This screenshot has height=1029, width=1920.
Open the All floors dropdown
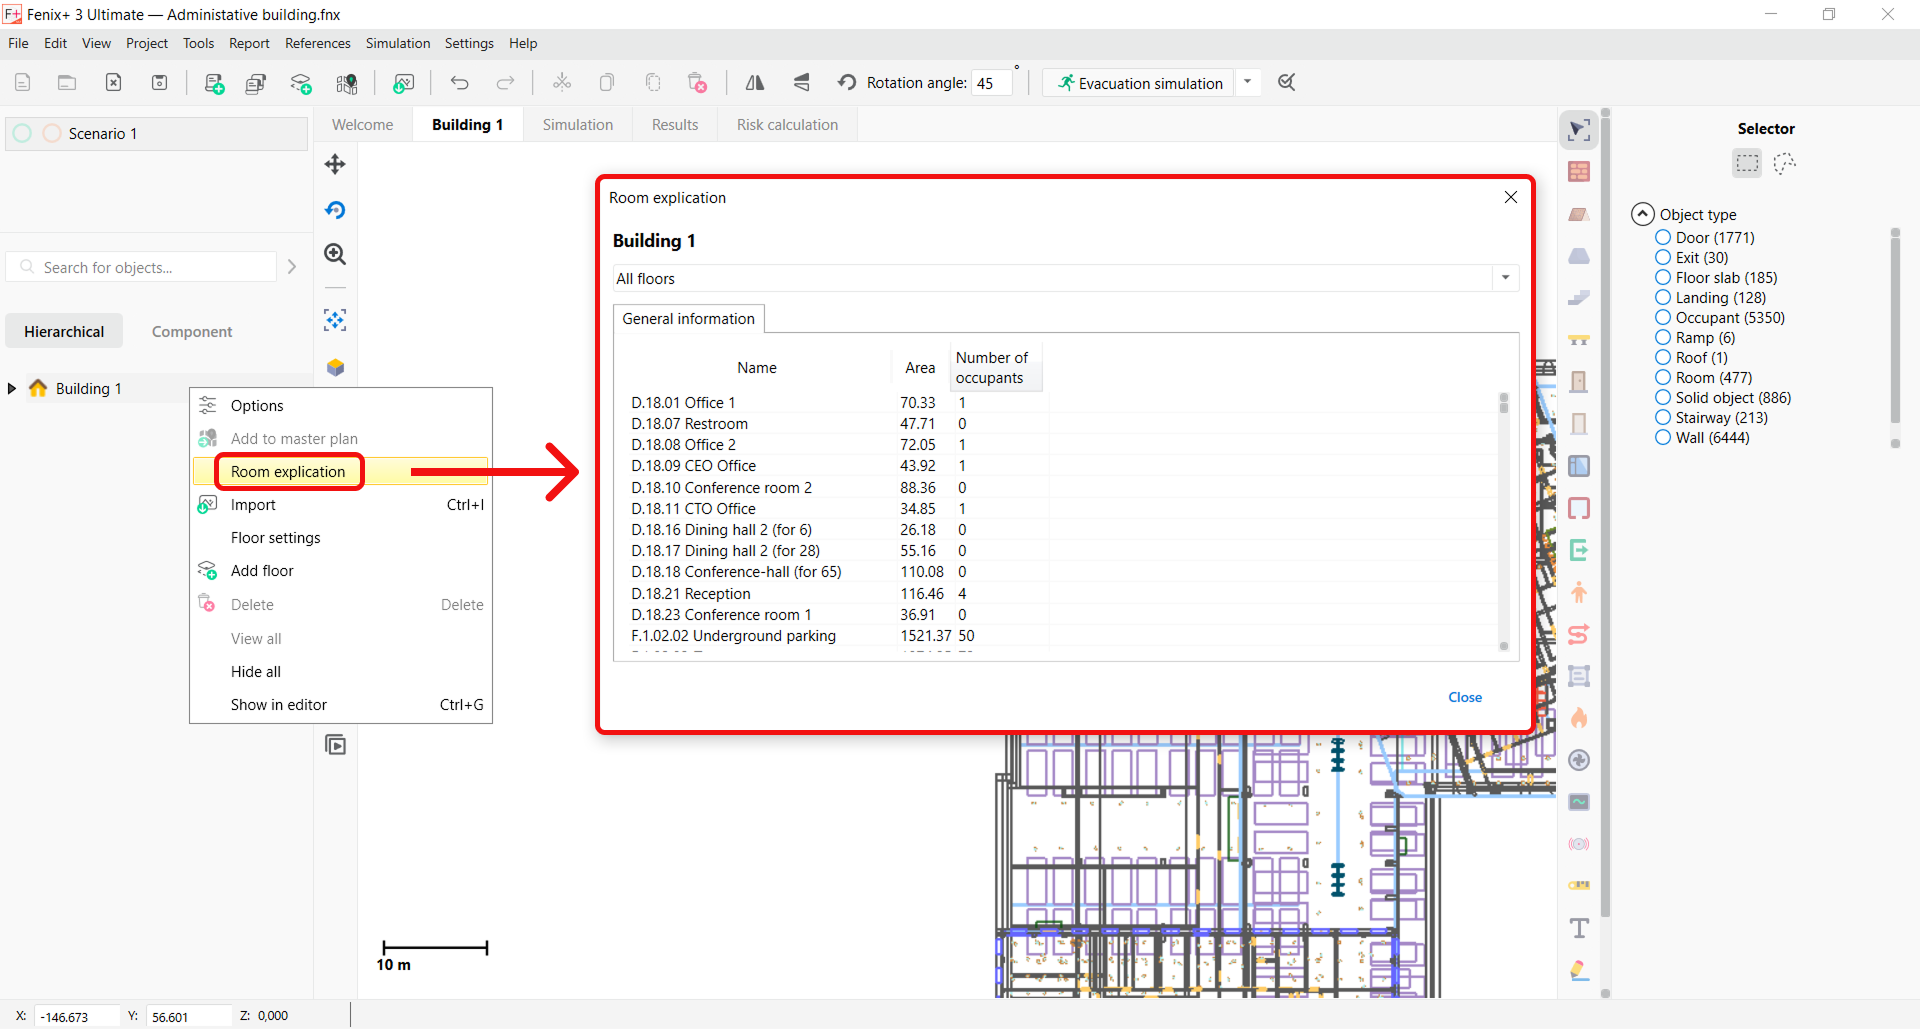pos(1065,278)
